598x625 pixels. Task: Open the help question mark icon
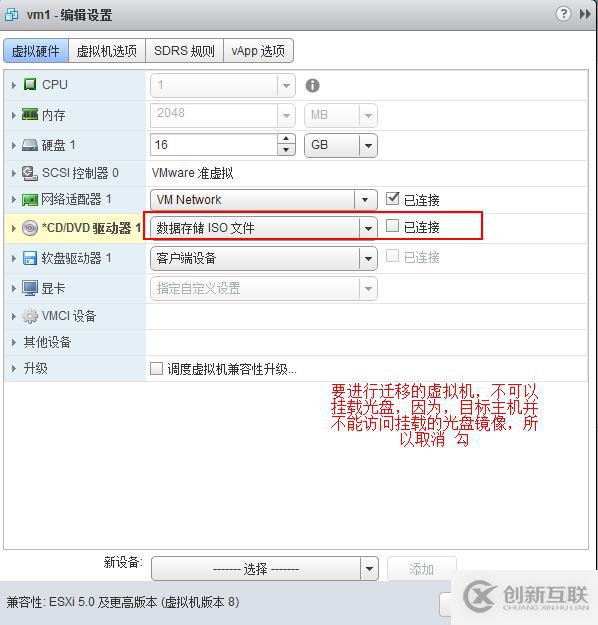(563, 14)
